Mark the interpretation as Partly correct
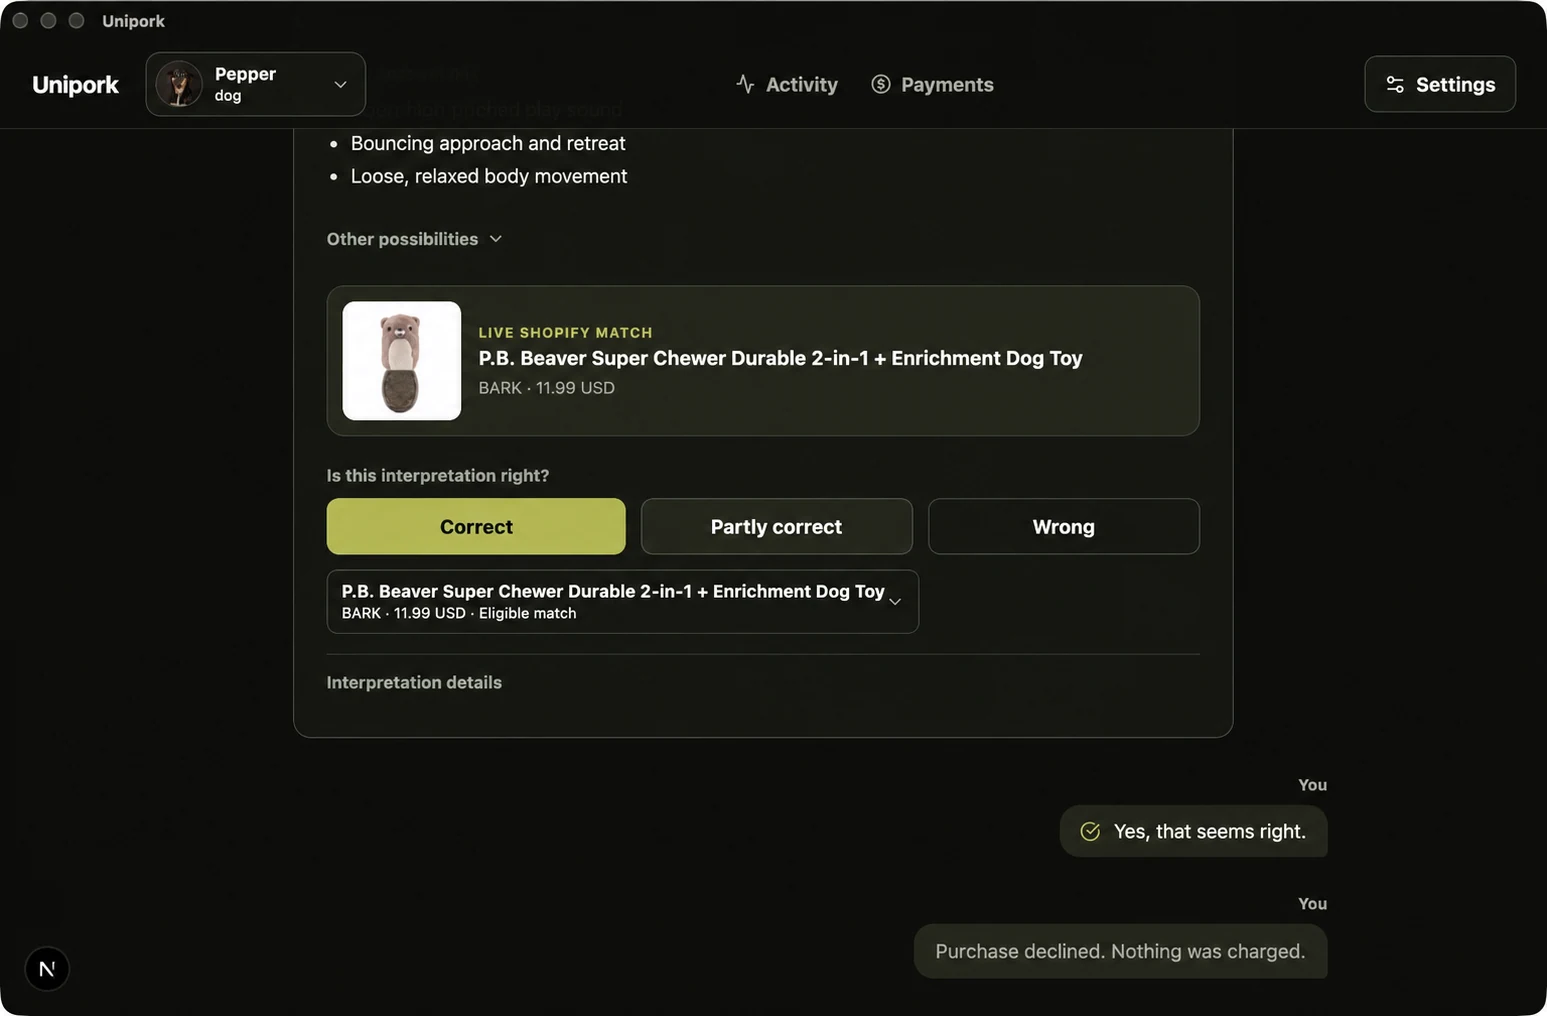 (x=776, y=527)
